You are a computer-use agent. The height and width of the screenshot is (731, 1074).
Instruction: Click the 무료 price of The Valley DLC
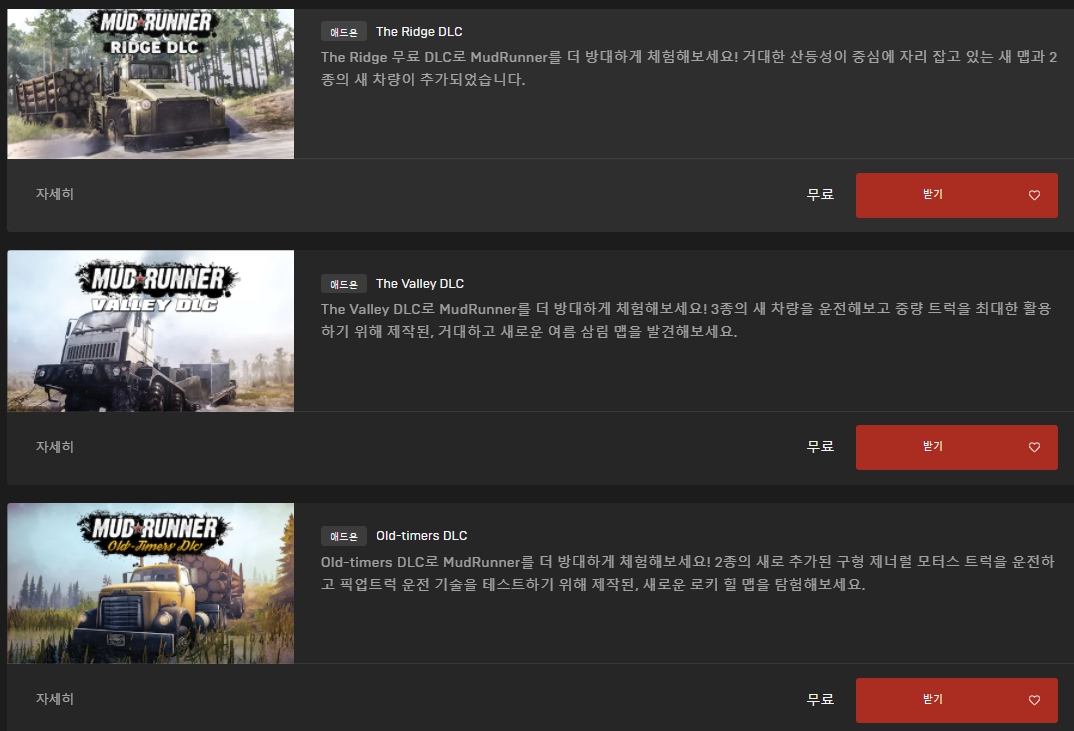point(820,447)
